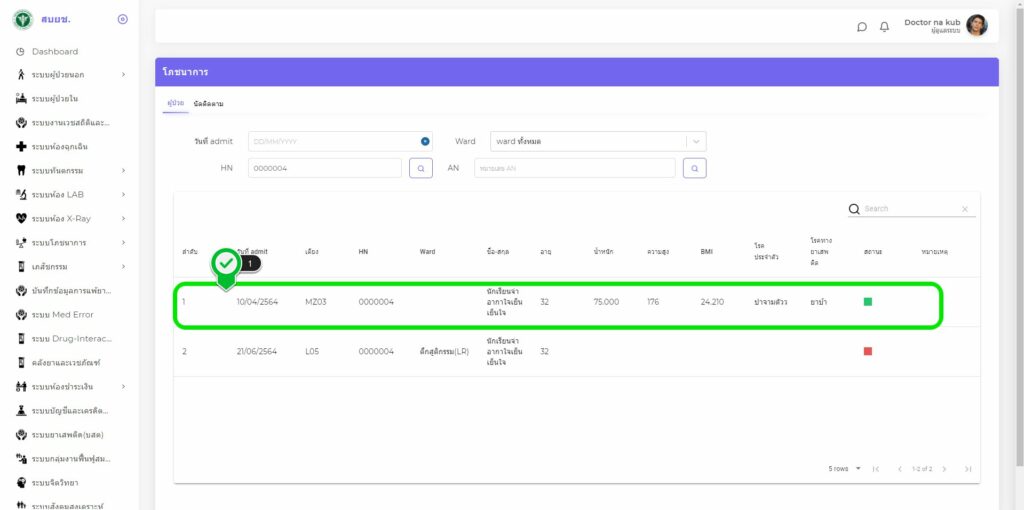Viewport: 1024px width, 510px height.
Task: Click the tooth icon for ระบบทันตกรรม
Action: [20, 170]
